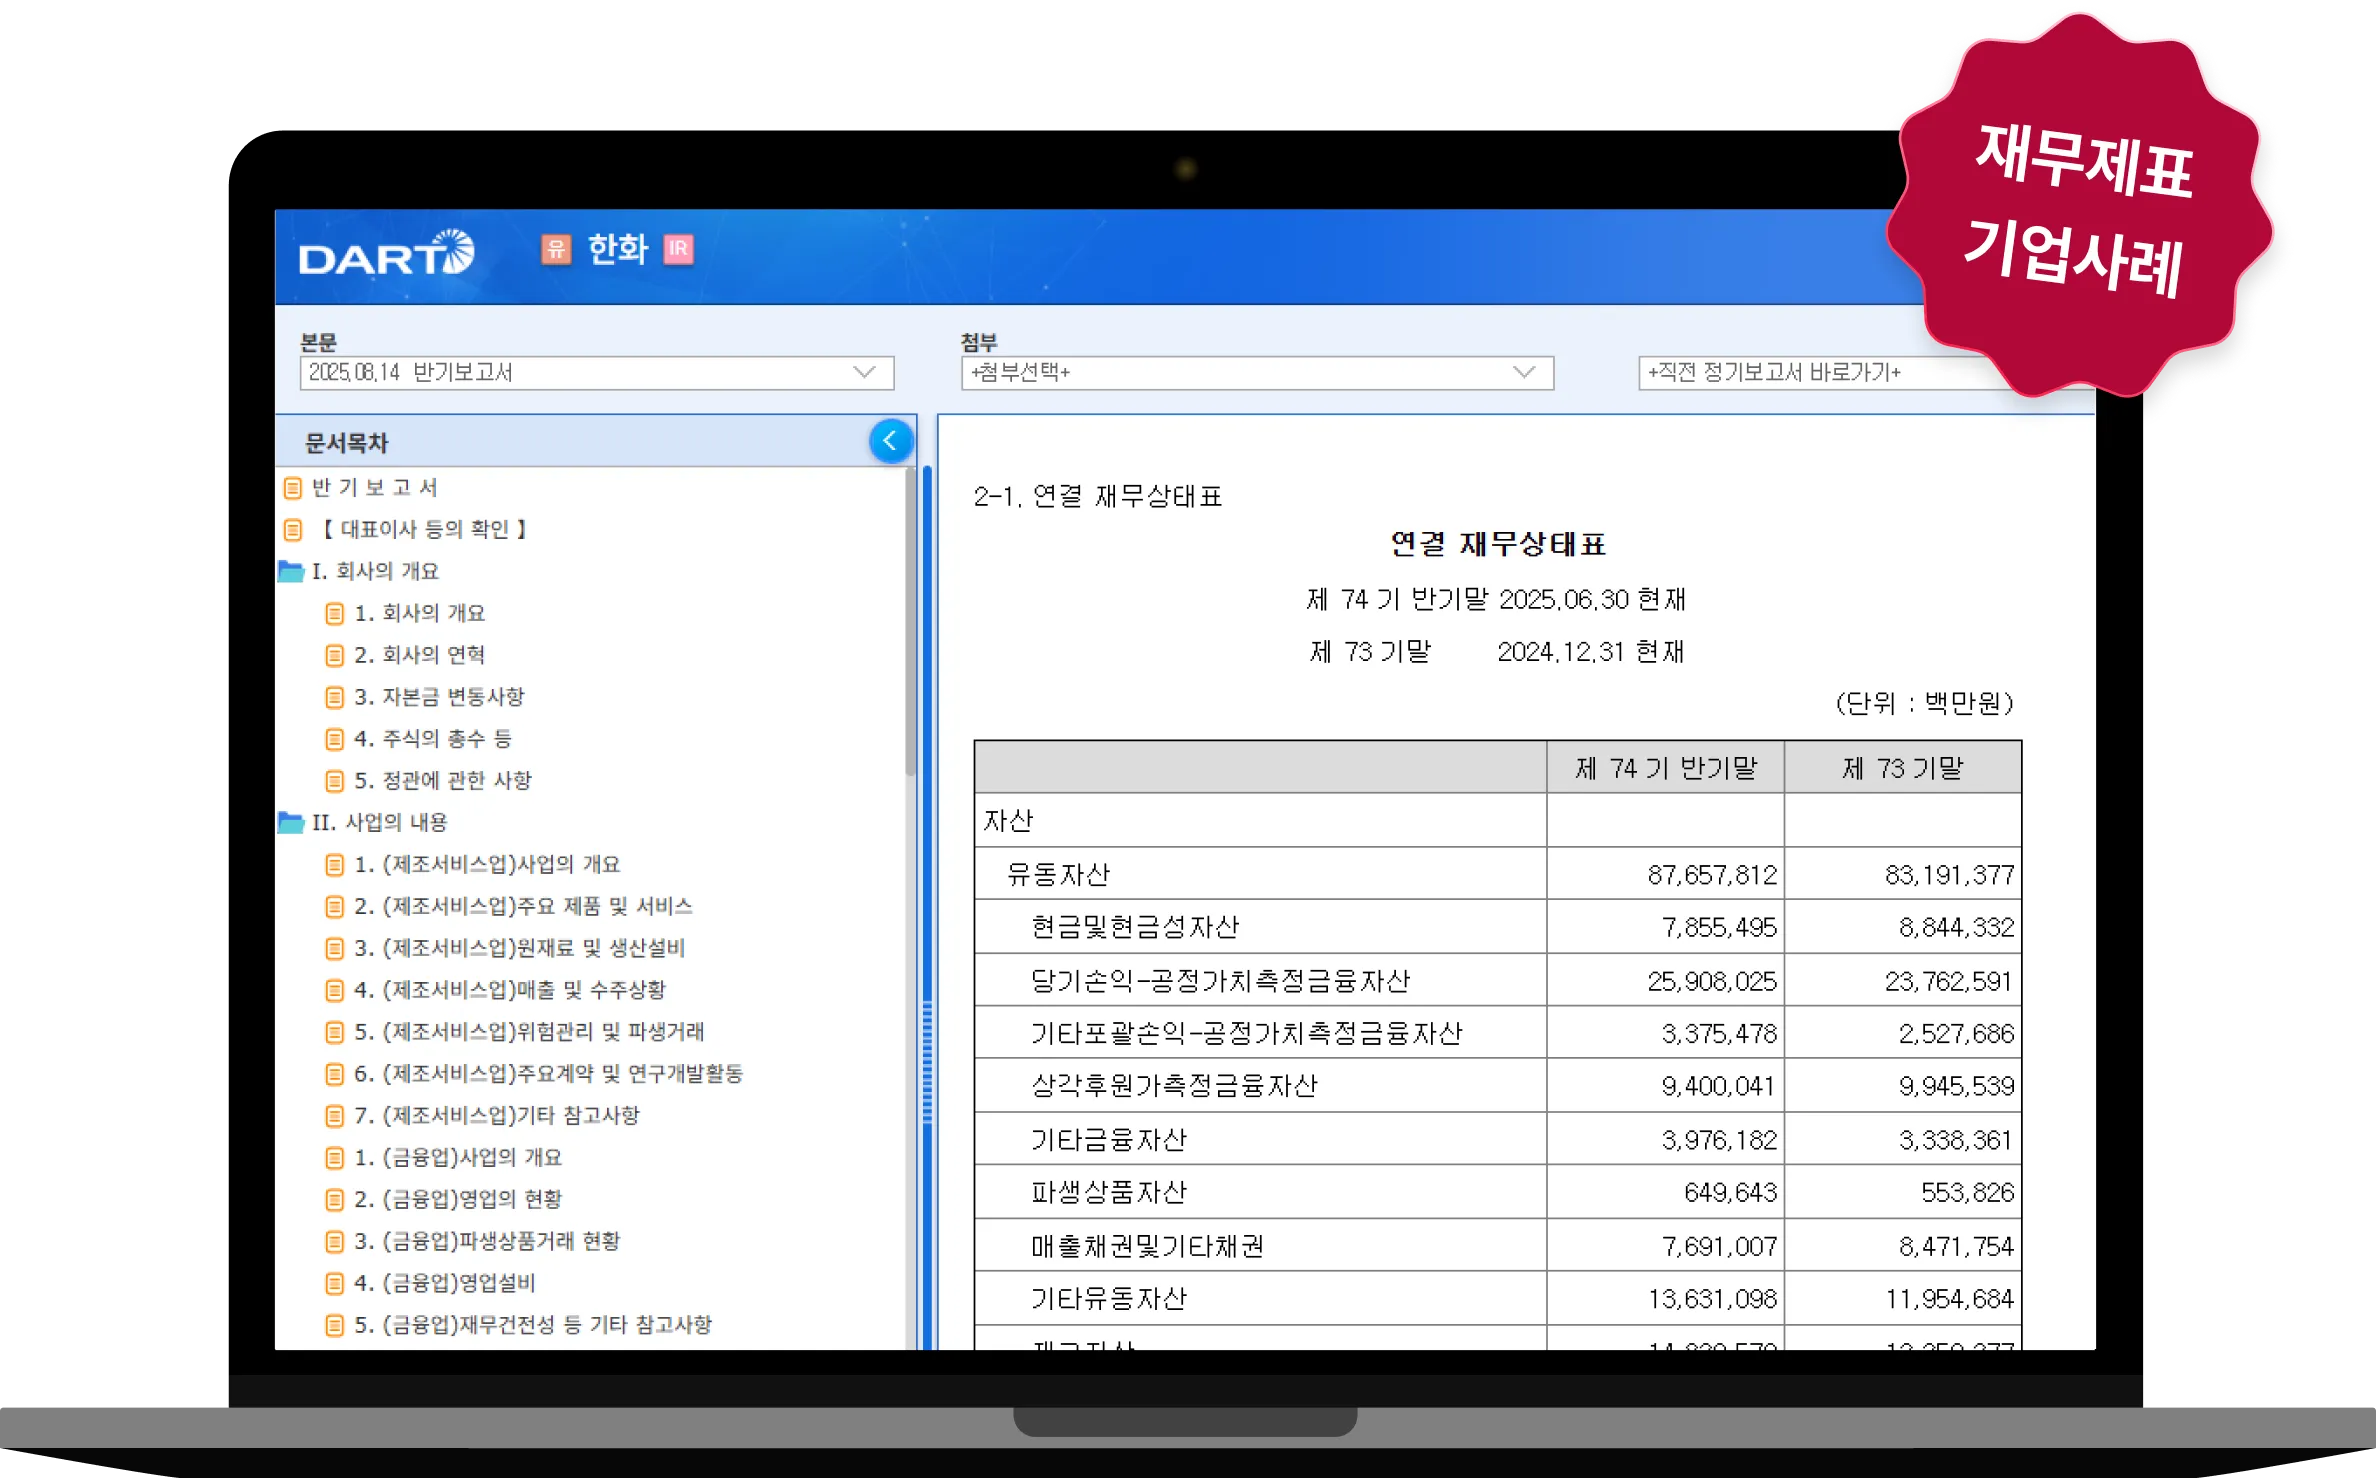Click document icon beside (금융업)영업의 현황

[x=335, y=1200]
